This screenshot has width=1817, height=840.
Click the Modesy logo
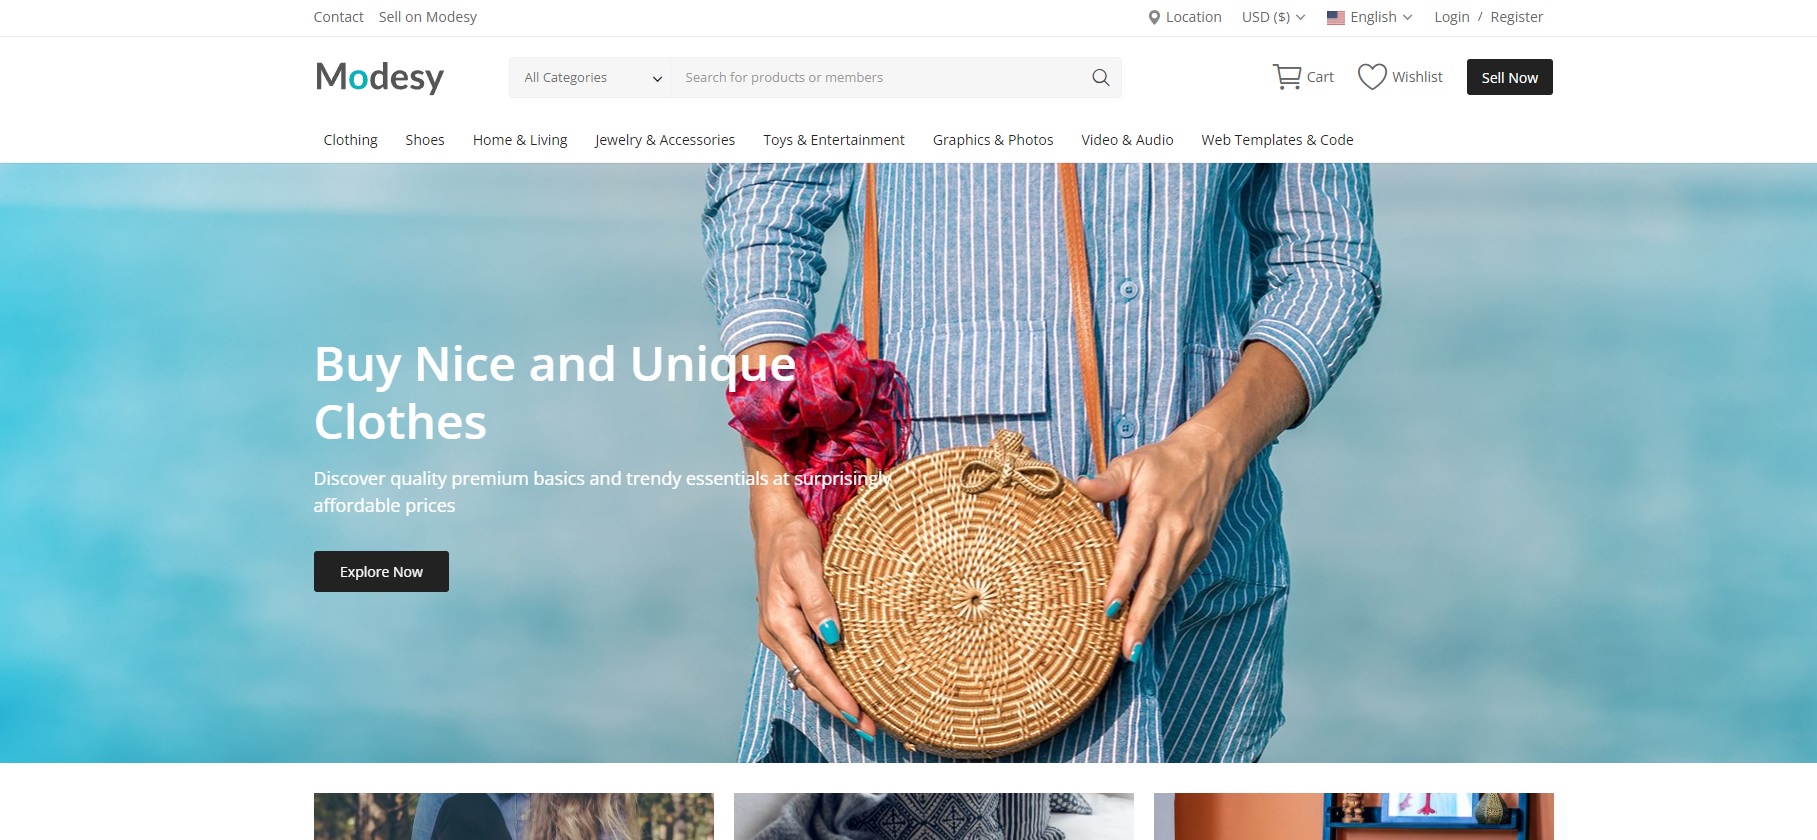(380, 77)
